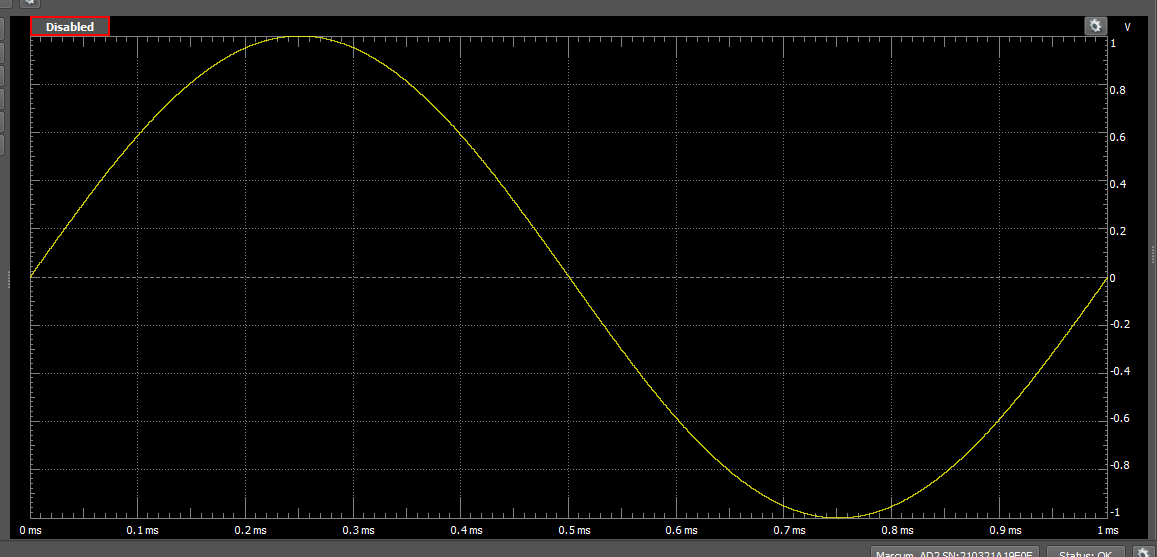
Task: Click the gear icon in the top toolbar
Action: 30,2
